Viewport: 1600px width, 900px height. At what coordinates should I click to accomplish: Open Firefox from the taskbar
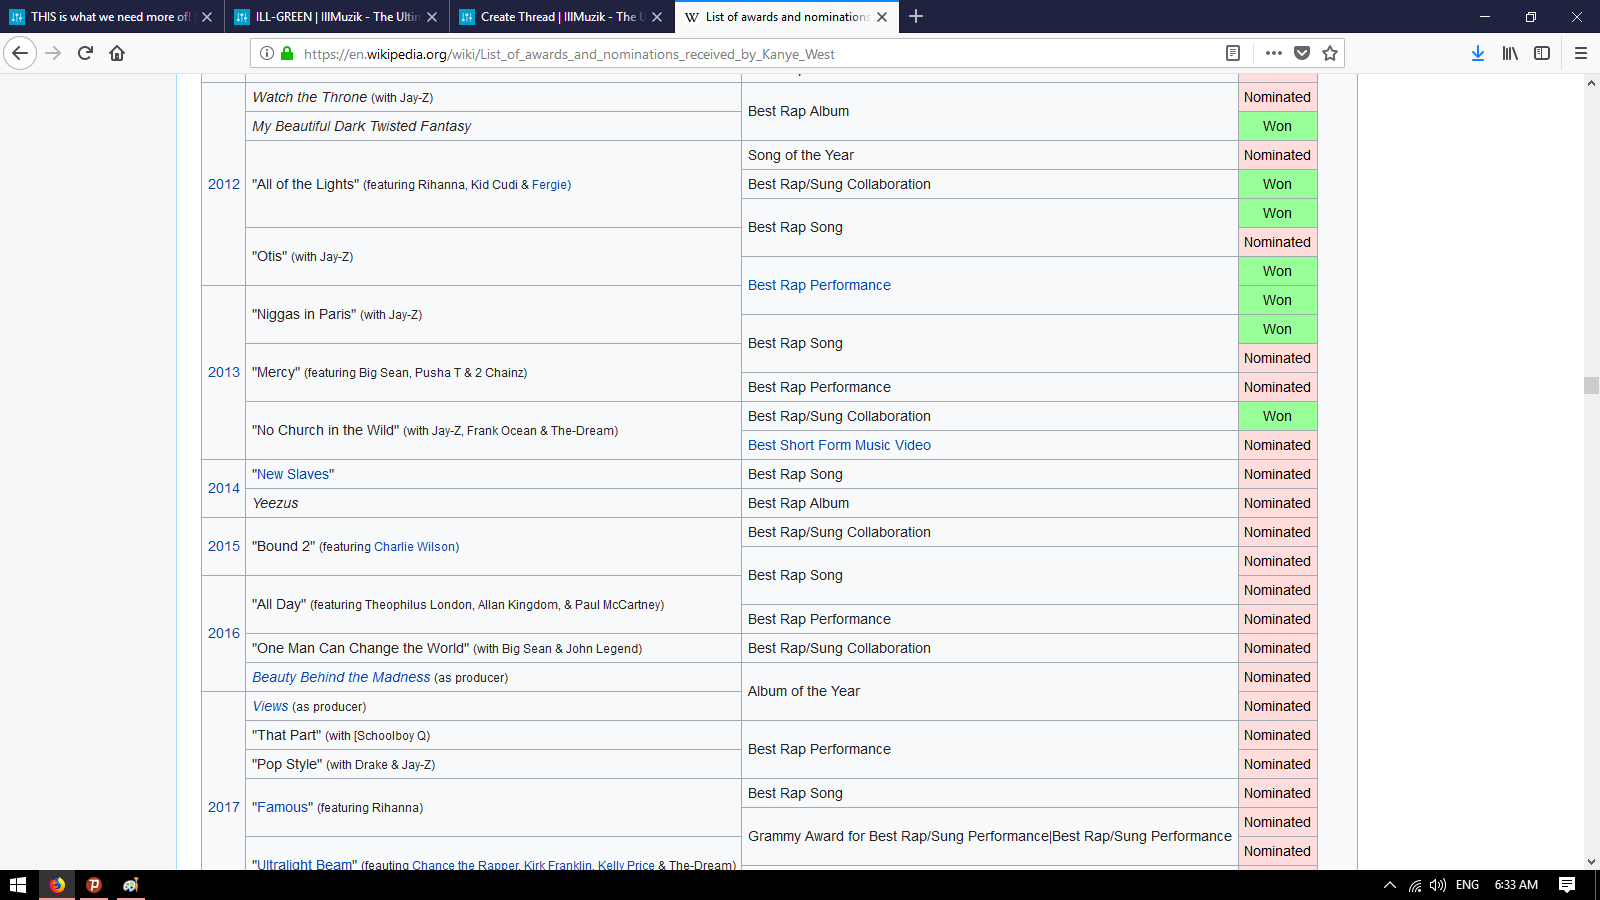57,885
